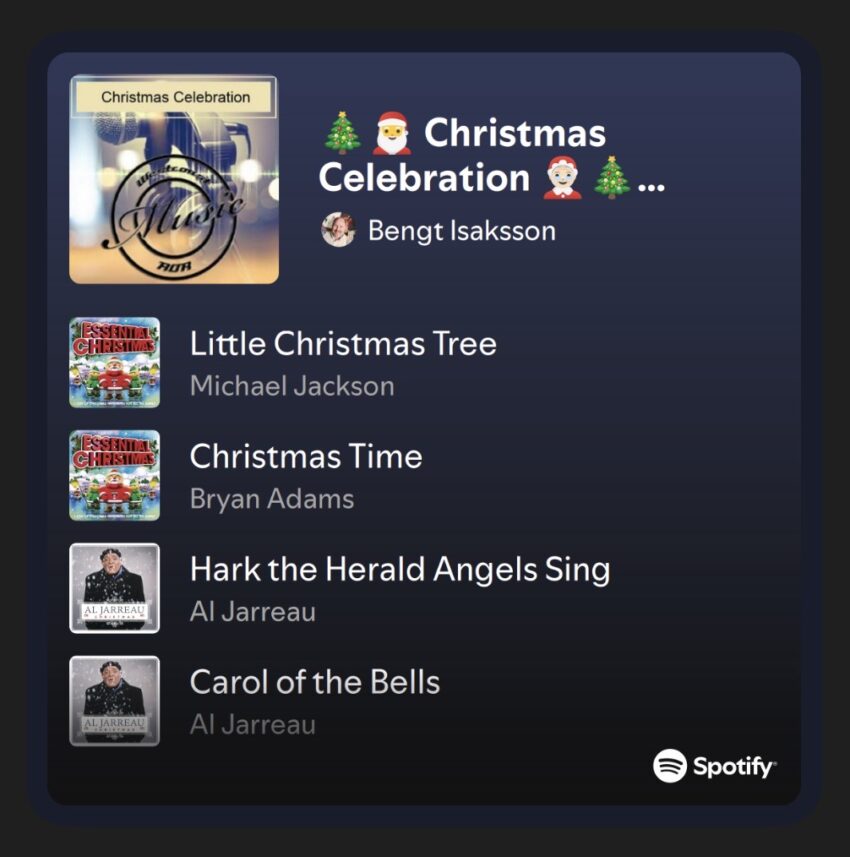Open Al Jarreau under Hark the Herald
Image resolution: width=850 pixels, height=857 pixels.
pyautogui.click(x=253, y=612)
